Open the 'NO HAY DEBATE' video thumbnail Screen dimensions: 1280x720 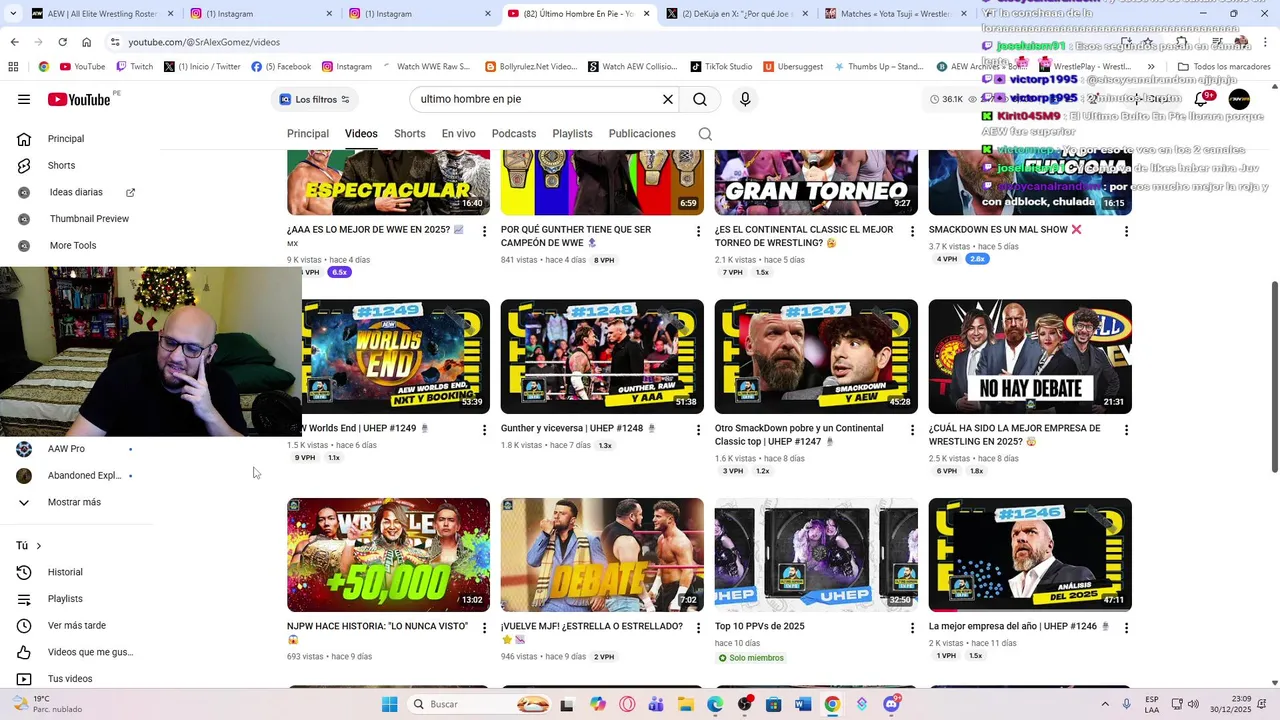point(1030,357)
